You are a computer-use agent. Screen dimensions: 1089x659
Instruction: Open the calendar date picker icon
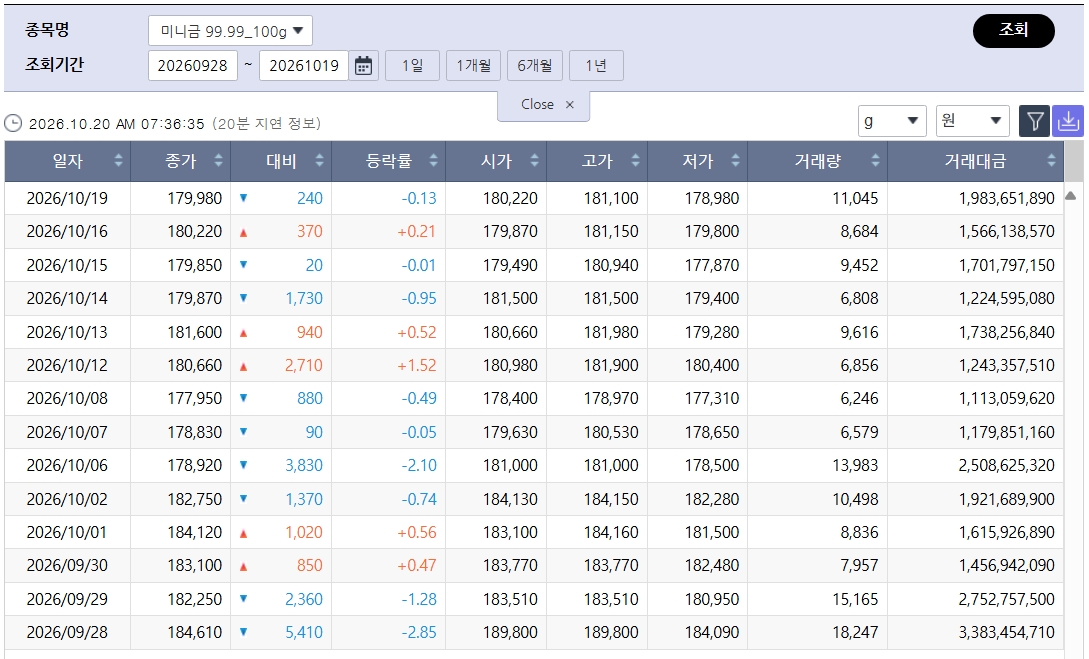click(363, 66)
